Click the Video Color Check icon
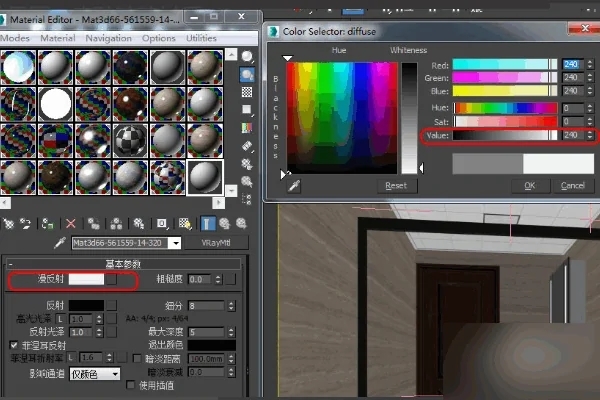Screen dimensions: 600x400 [x=247, y=128]
